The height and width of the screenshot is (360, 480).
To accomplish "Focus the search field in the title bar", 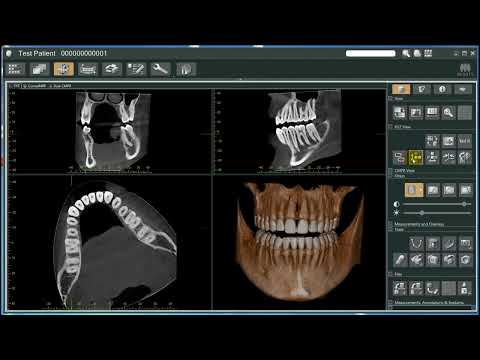I will (370, 53).
